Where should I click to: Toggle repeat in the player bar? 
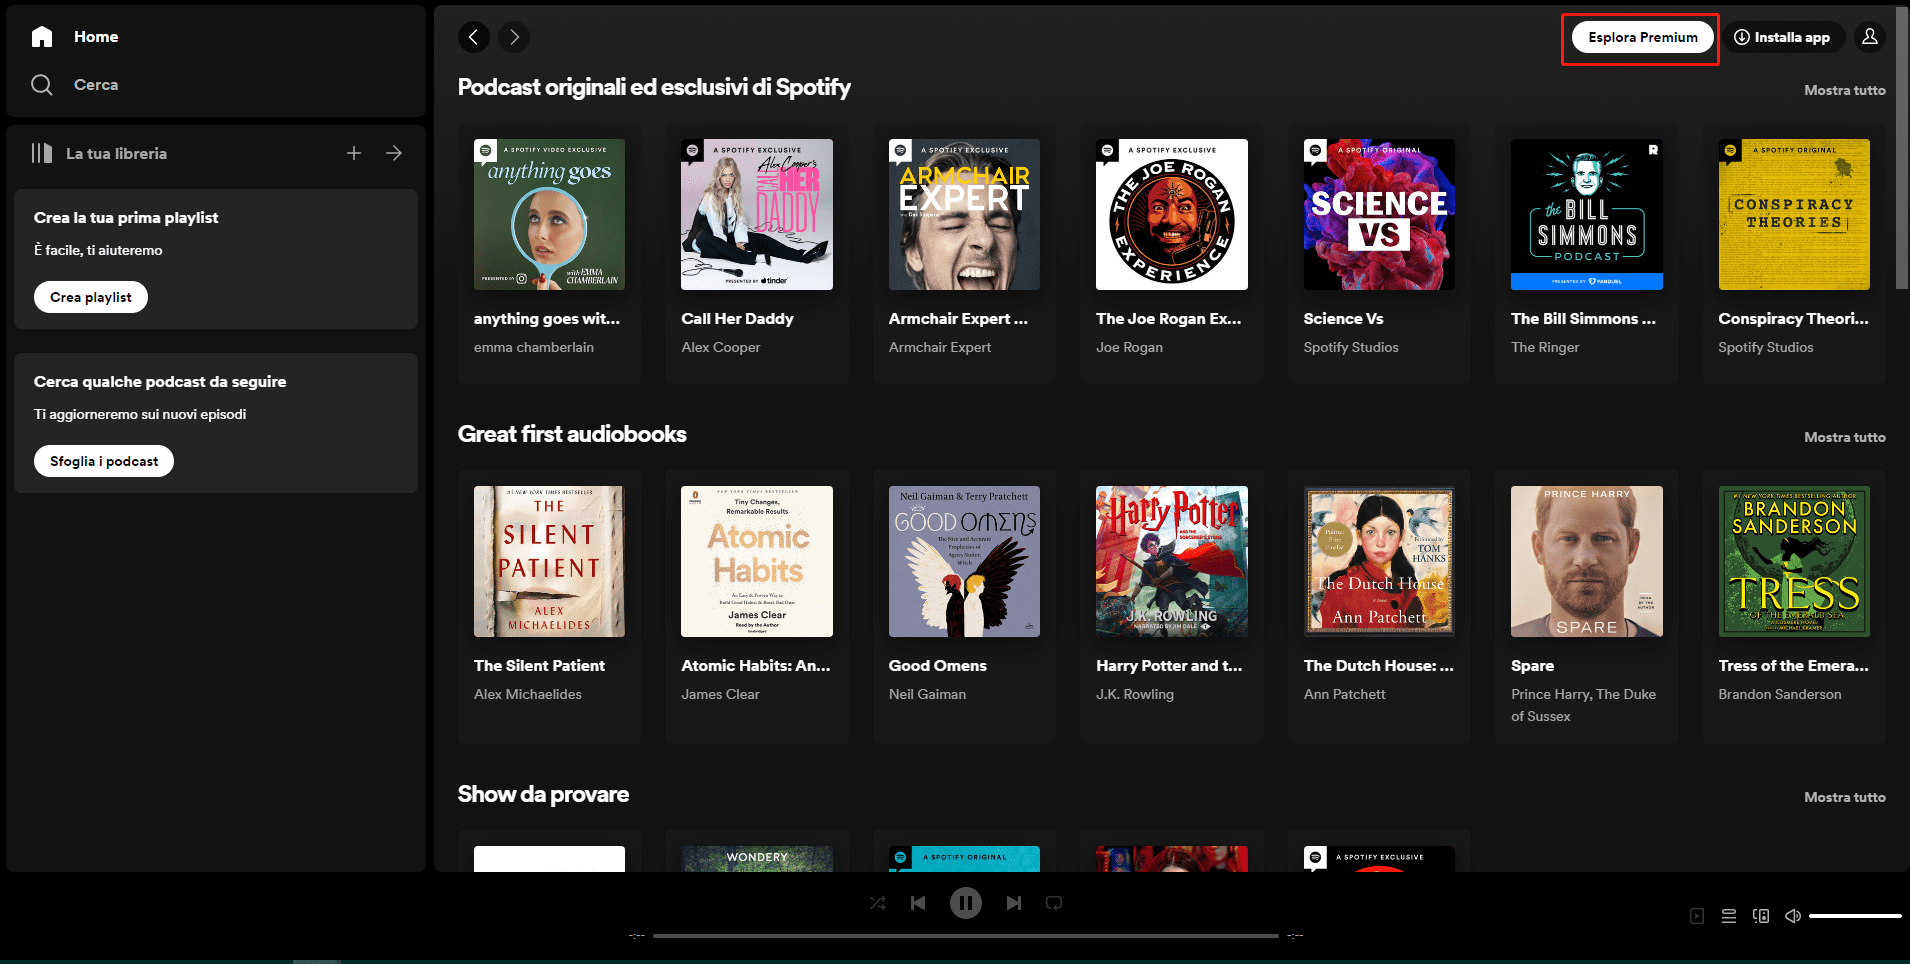[x=1054, y=903]
